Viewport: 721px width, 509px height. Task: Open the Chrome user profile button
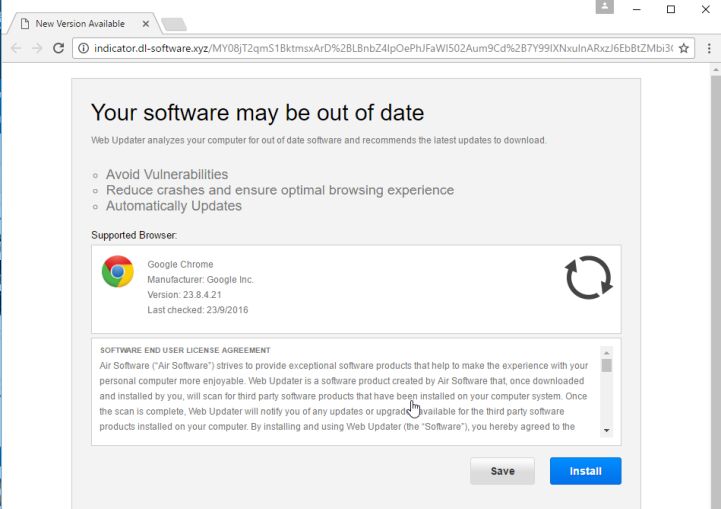[604, 8]
